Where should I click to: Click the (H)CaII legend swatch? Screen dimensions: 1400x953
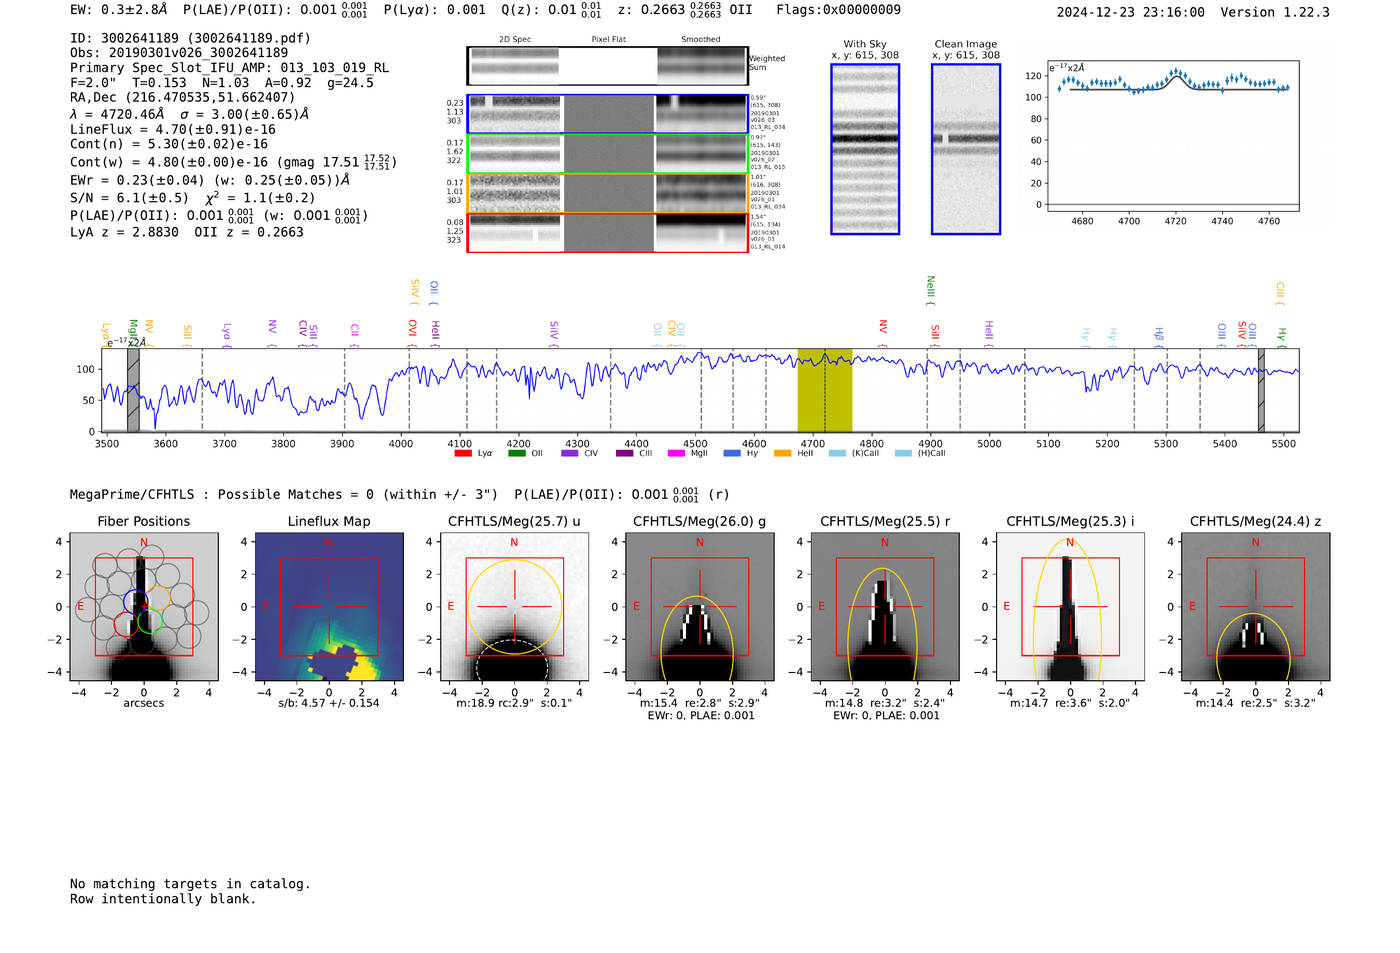[903, 453]
